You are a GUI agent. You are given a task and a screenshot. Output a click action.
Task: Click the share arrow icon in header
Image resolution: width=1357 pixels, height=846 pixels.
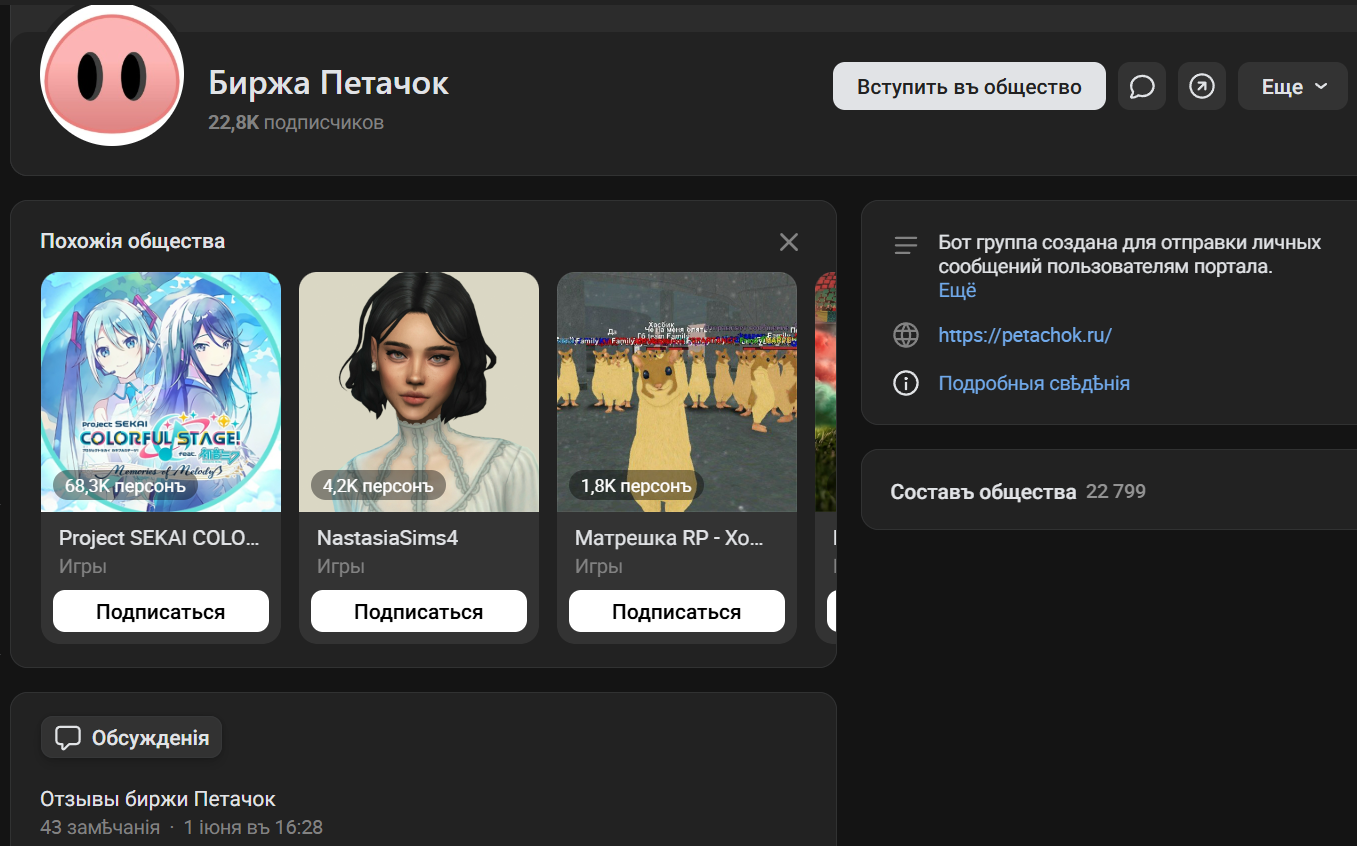coord(1202,86)
